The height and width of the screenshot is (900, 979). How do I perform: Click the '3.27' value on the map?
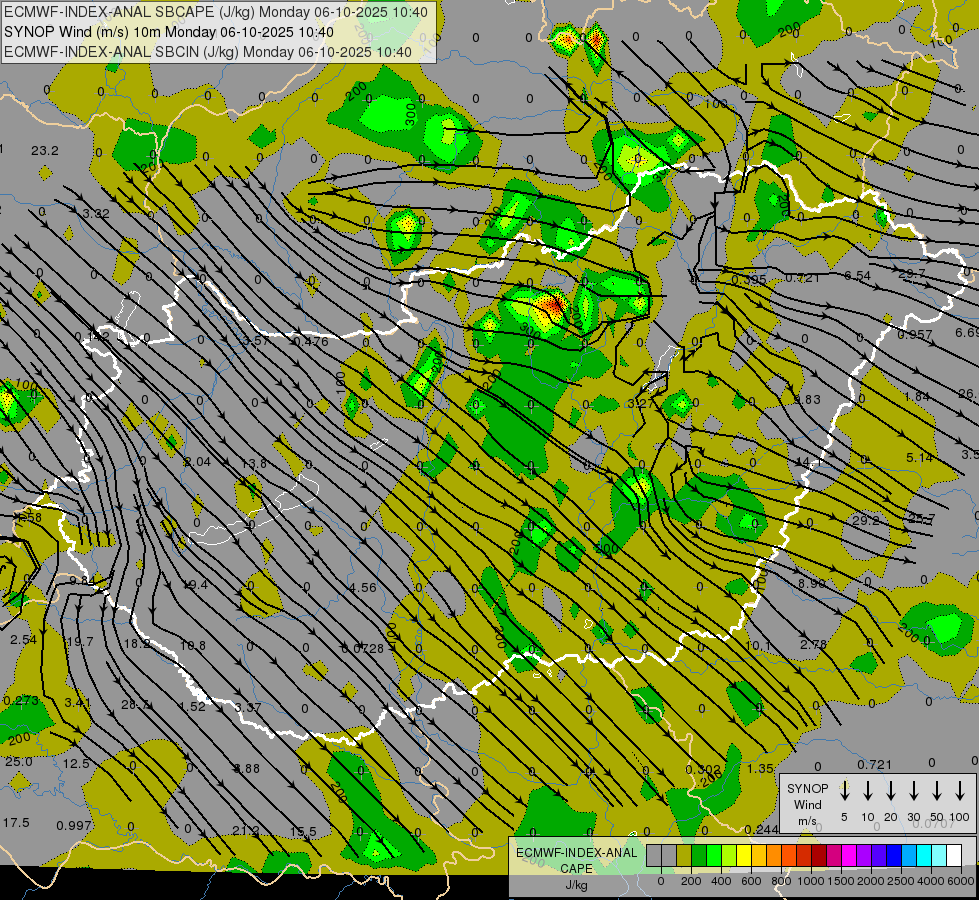pyautogui.click(x=640, y=404)
